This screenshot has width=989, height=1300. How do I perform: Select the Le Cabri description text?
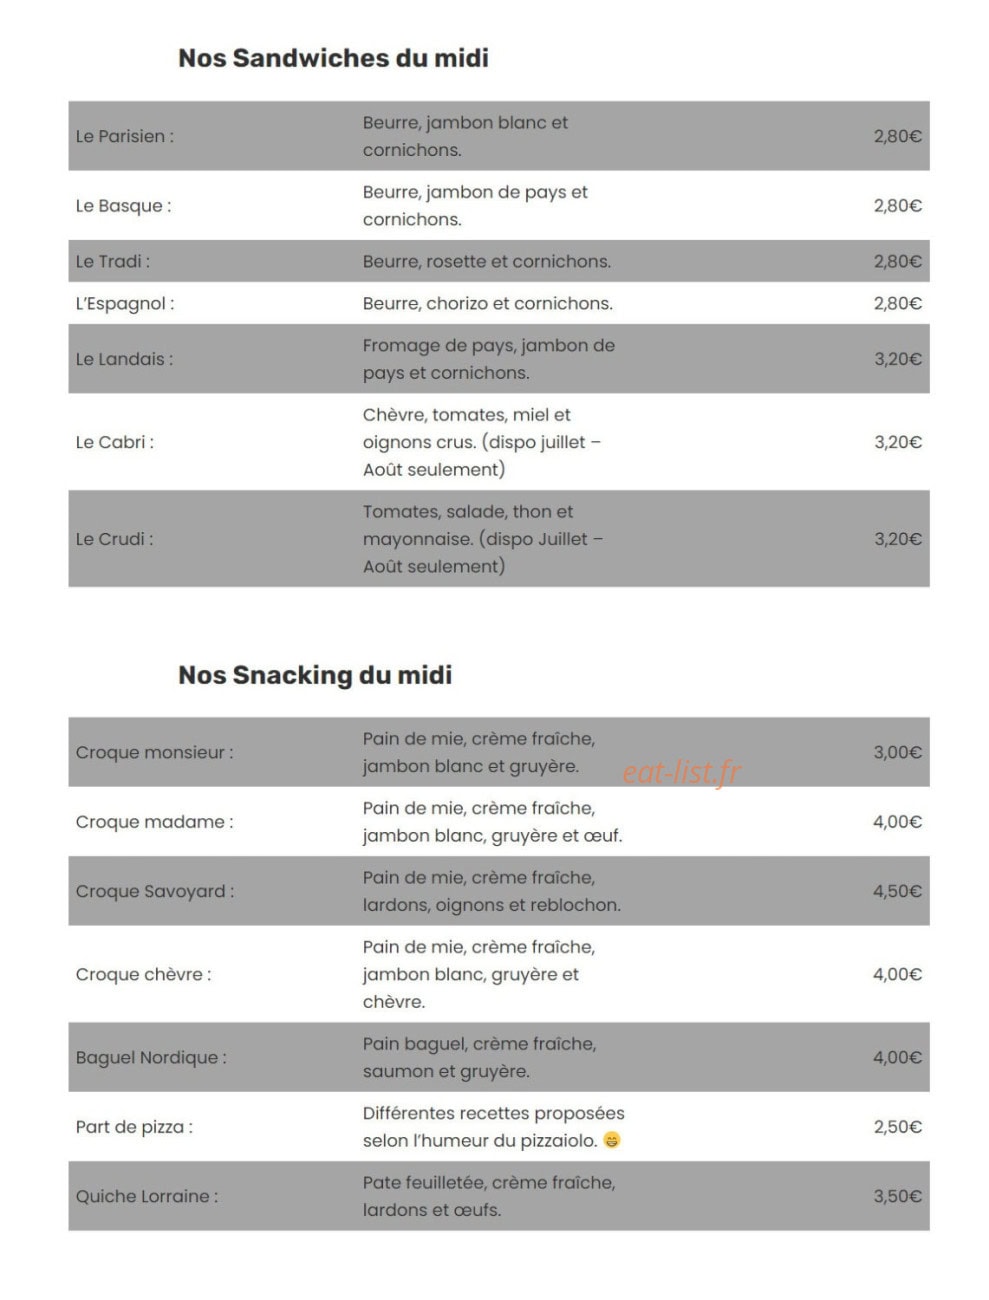(x=482, y=442)
